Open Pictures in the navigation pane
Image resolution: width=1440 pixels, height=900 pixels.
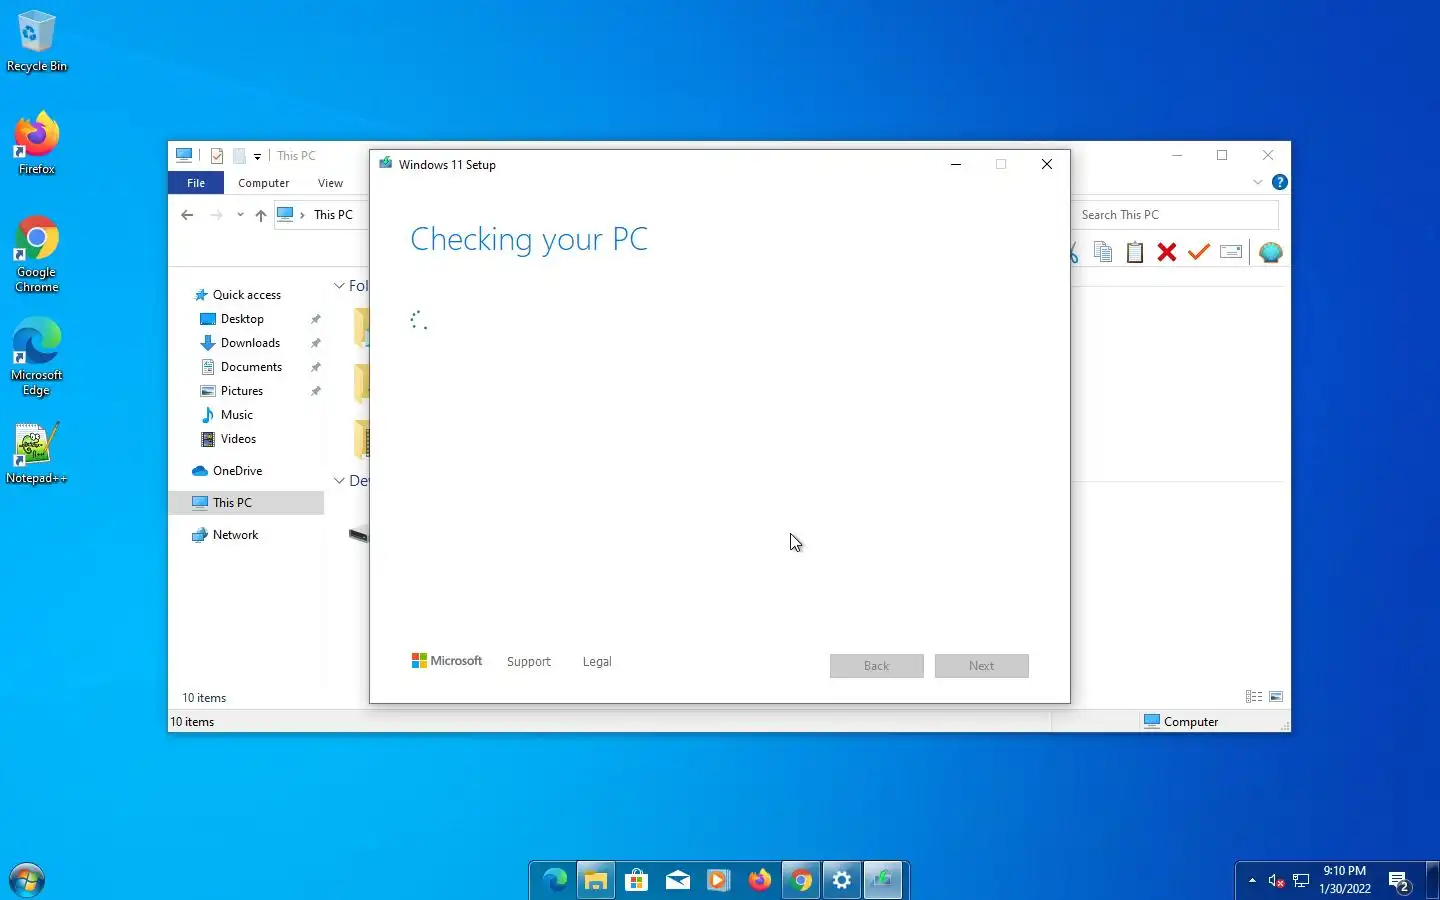242,391
